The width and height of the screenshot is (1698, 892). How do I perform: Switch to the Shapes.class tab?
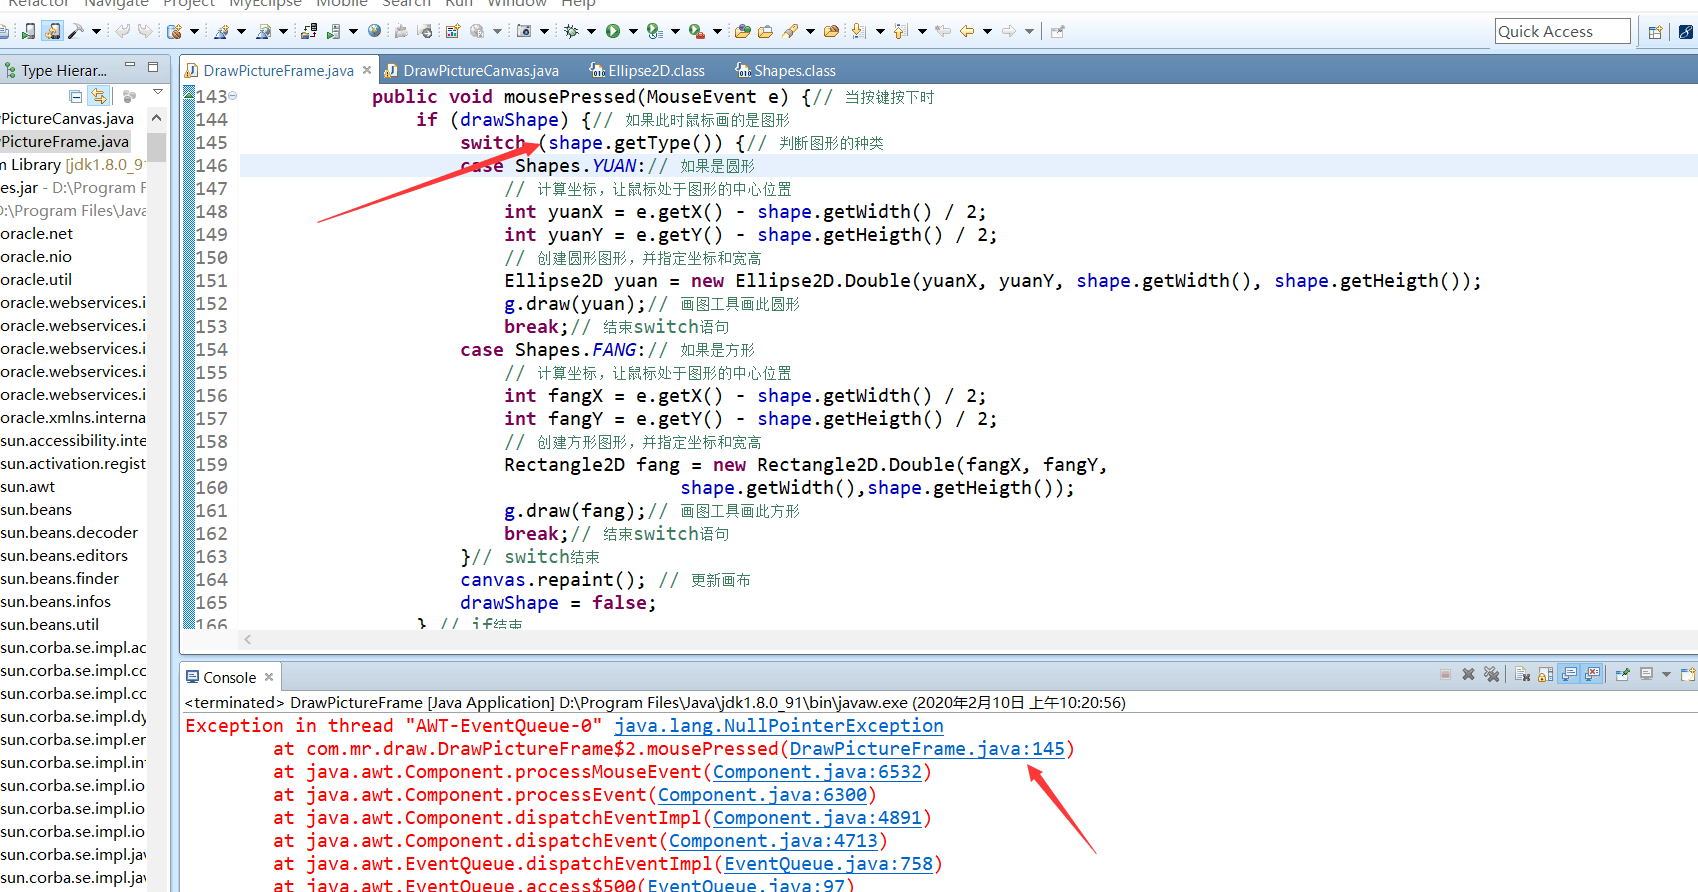click(x=786, y=70)
